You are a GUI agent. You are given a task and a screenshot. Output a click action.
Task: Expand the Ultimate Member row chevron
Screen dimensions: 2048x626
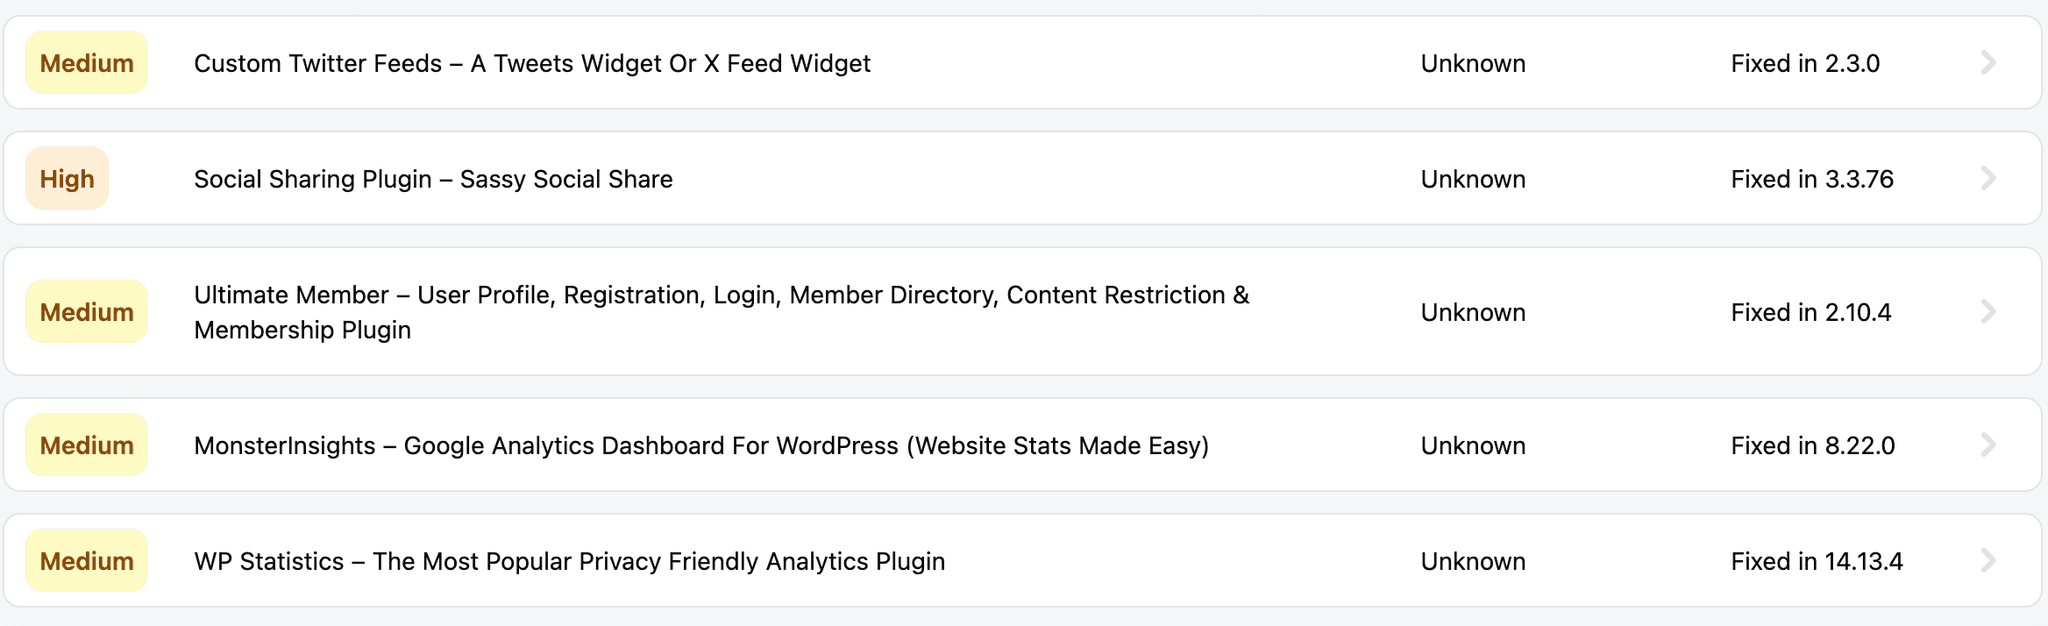(1988, 312)
